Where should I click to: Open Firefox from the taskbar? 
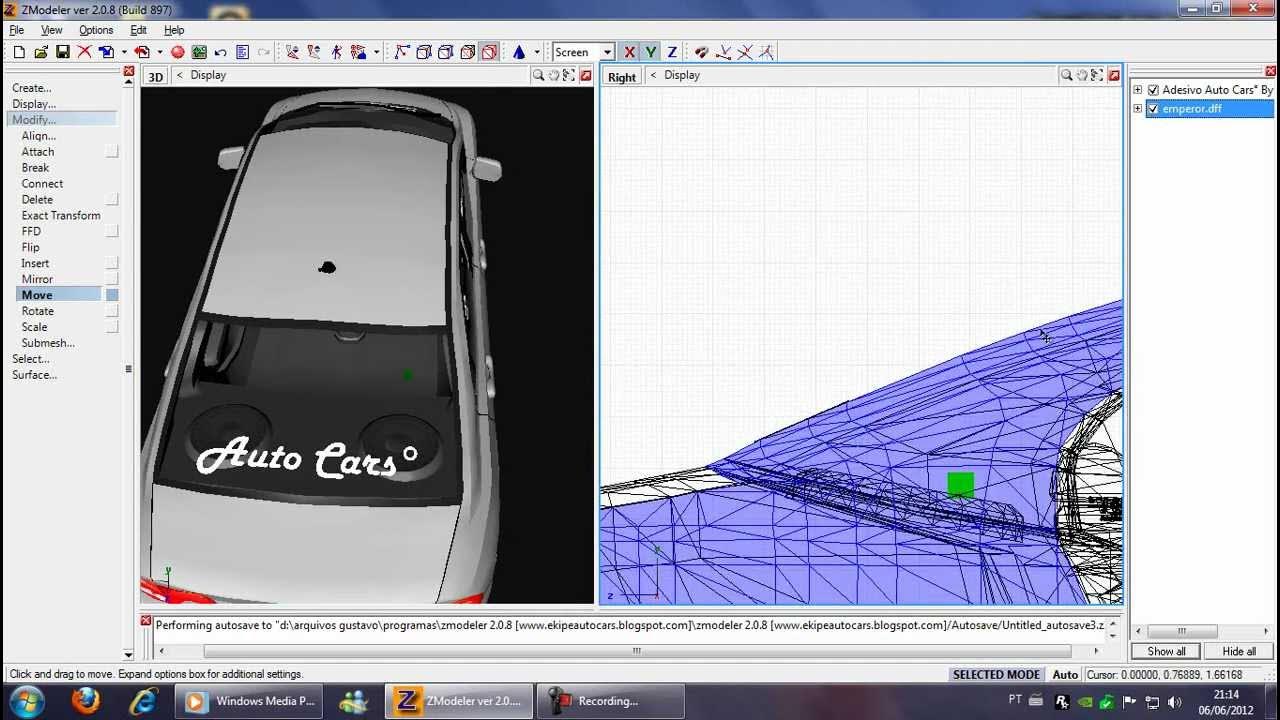click(86, 701)
